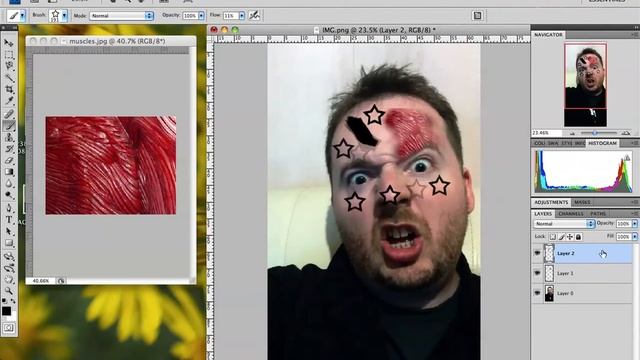Select the Eyedropper tool
This screenshot has width=640, height=360.
[x=9, y=101]
